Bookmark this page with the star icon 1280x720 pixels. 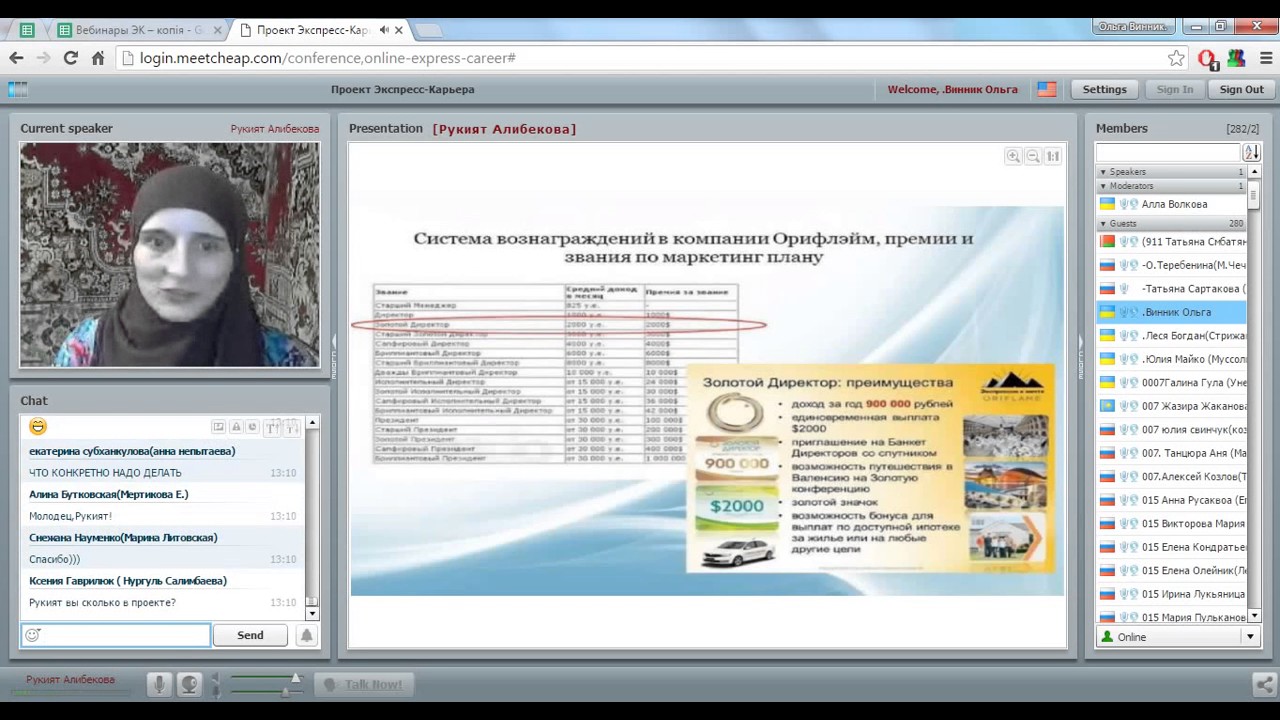coord(1176,58)
